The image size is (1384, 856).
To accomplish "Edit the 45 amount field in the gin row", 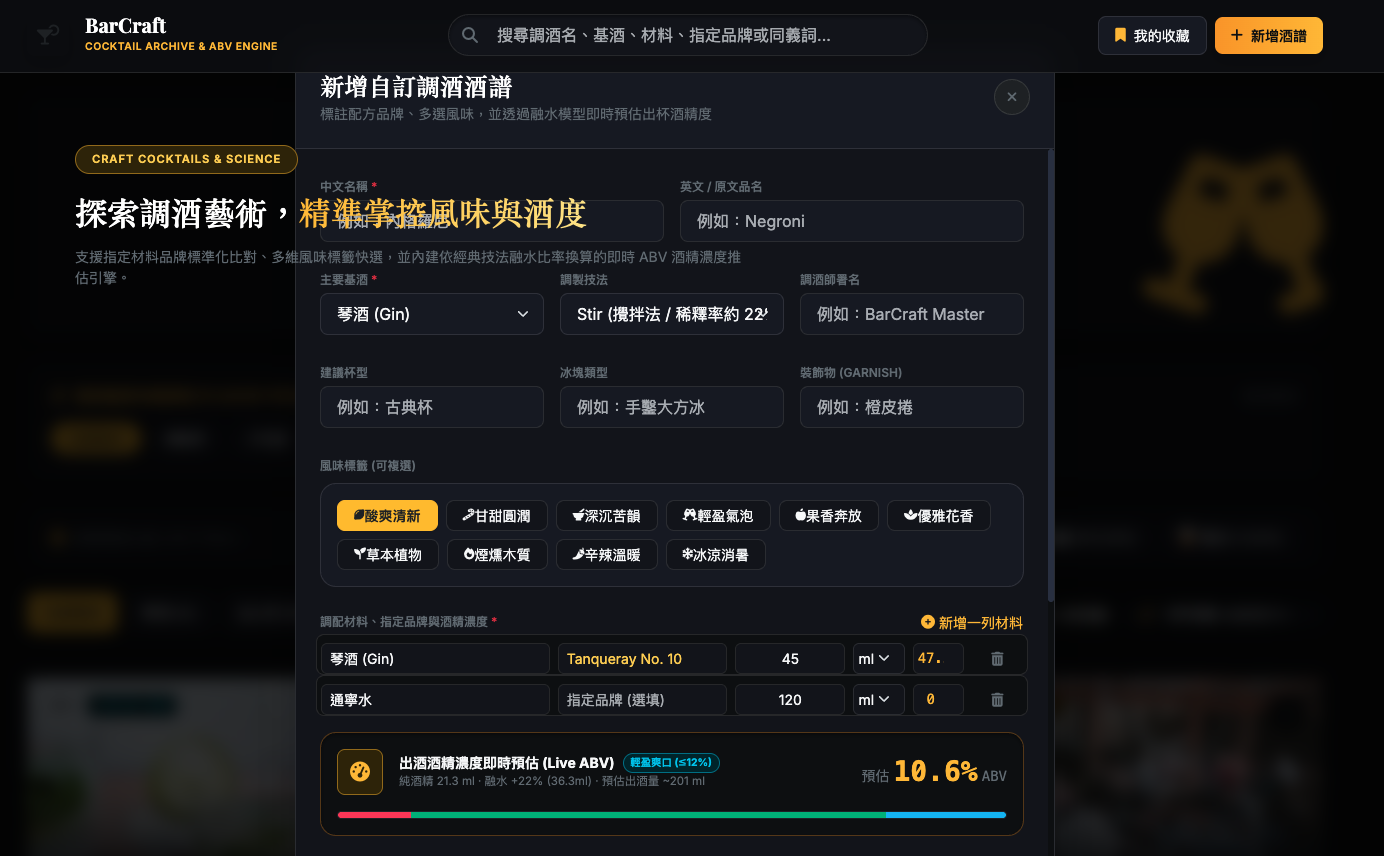I will pos(790,659).
